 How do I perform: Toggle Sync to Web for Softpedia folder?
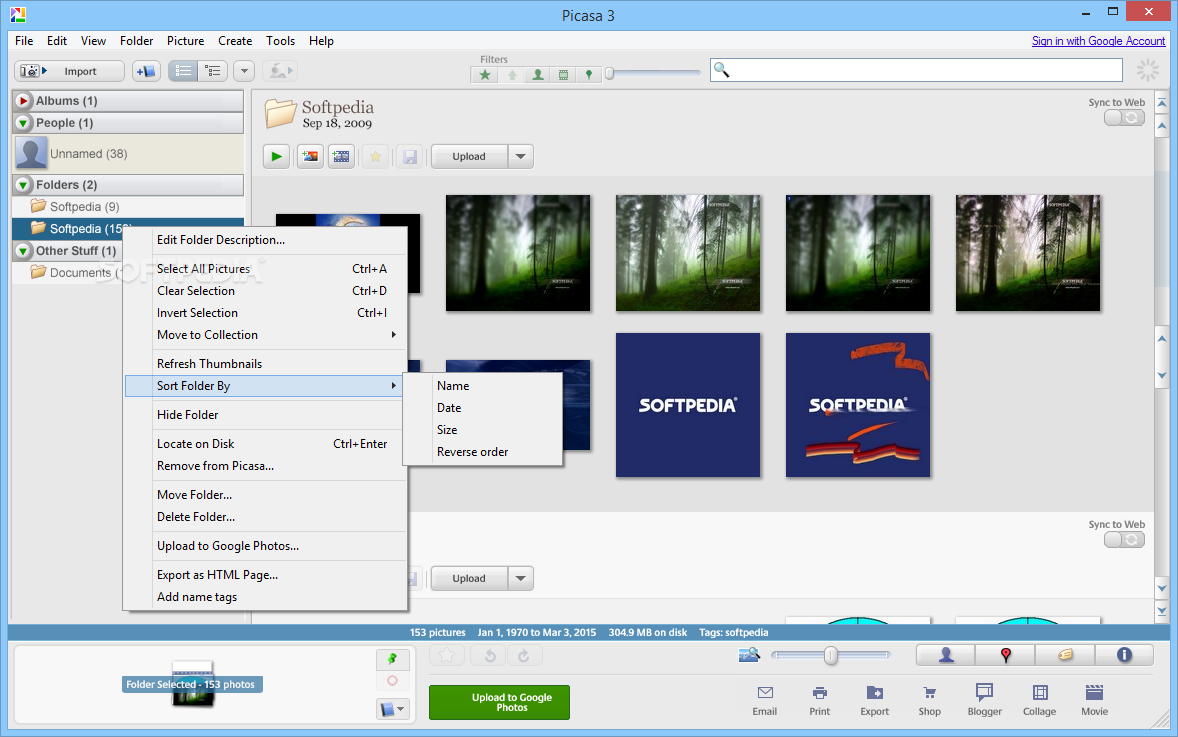(x=1124, y=118)
